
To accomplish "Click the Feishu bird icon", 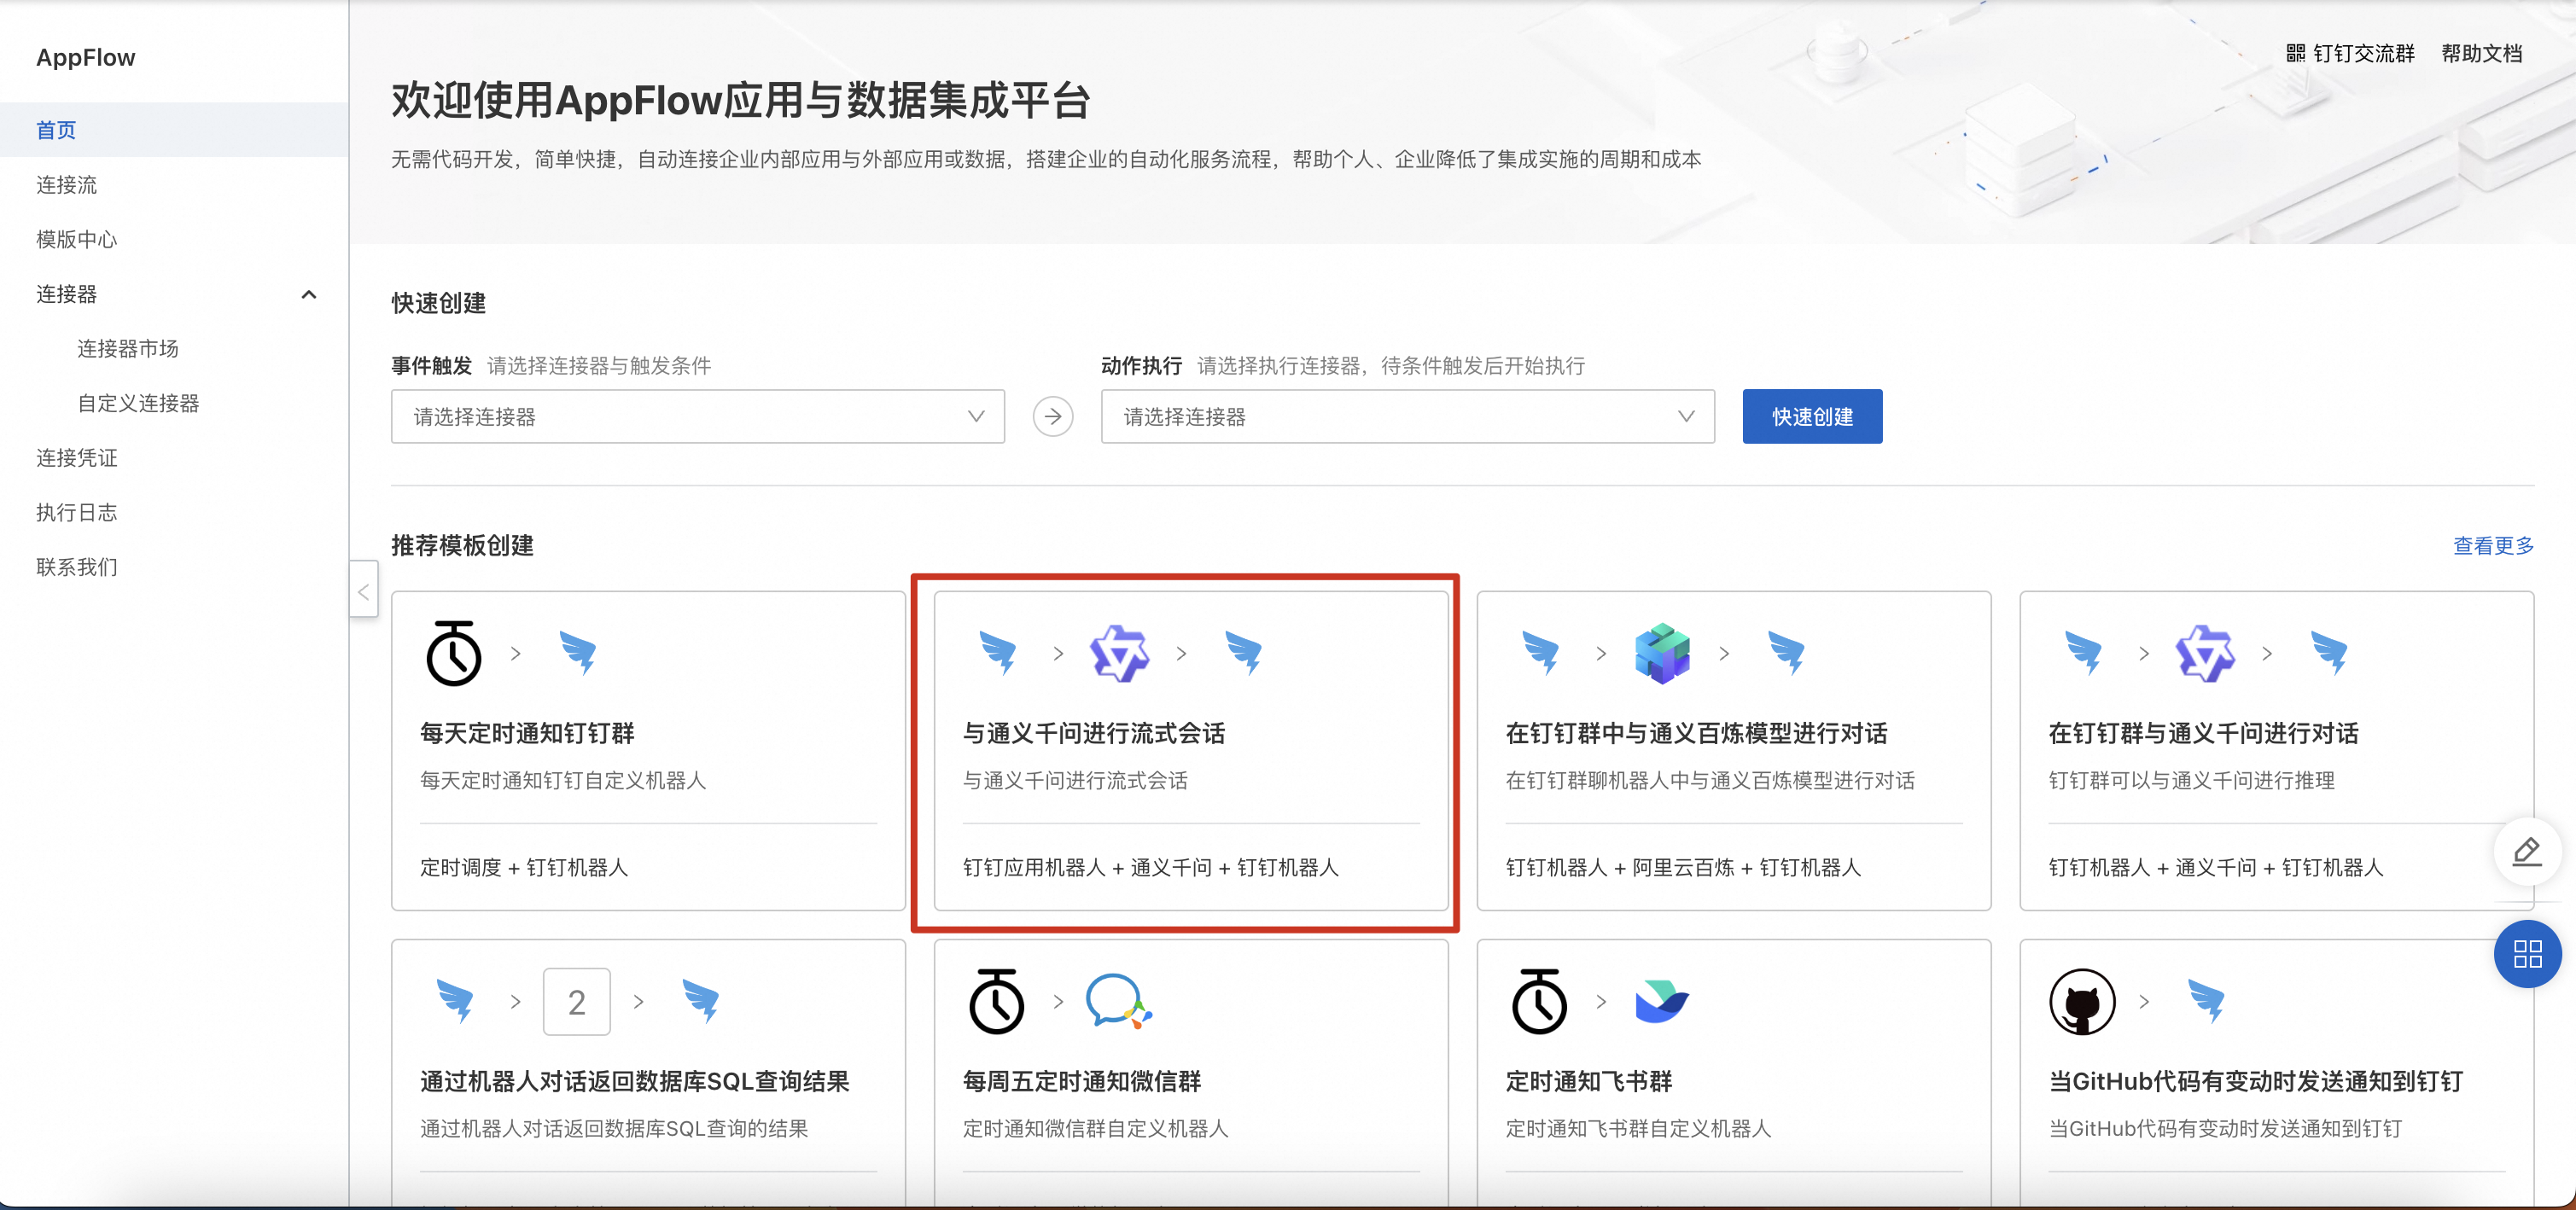I will click(1661, 1001).
